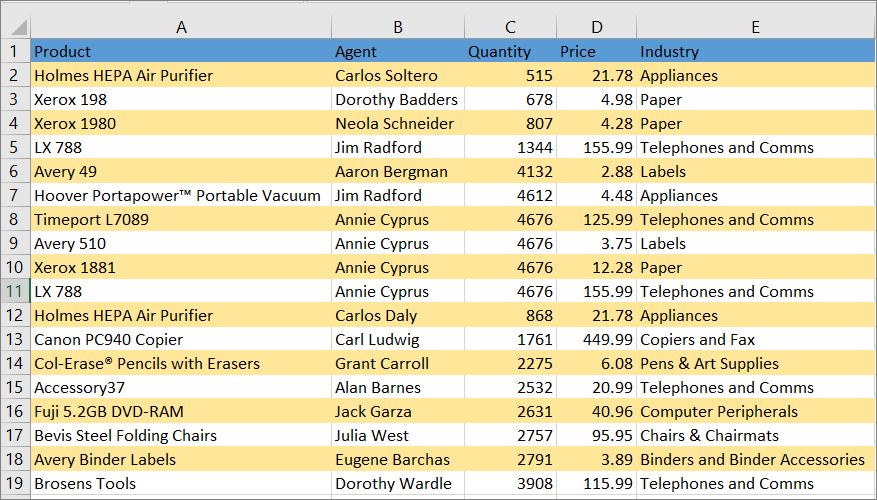Select Canon PC940 Copier cell
Image resolution: width=877 pixels, height=500 pixels.
tap(181, 339)
